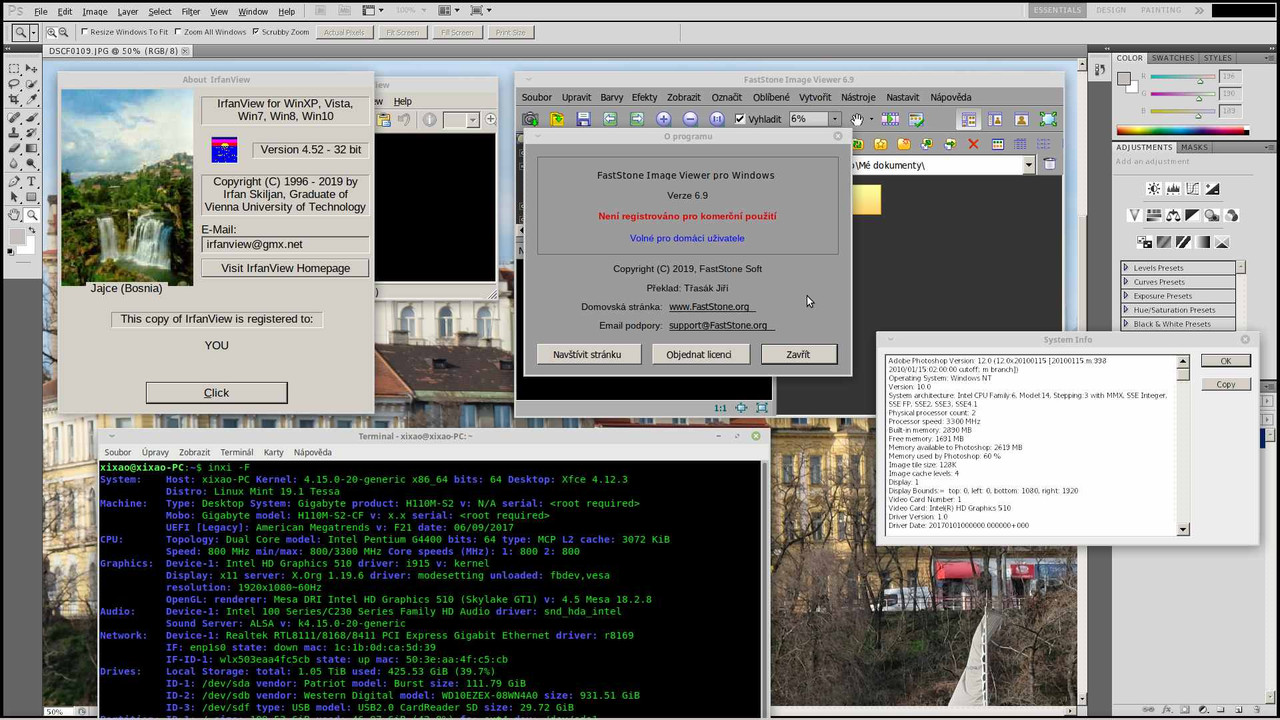Click the IrfanView email address field
This screenshot has width=1280, height=720.
285,244
